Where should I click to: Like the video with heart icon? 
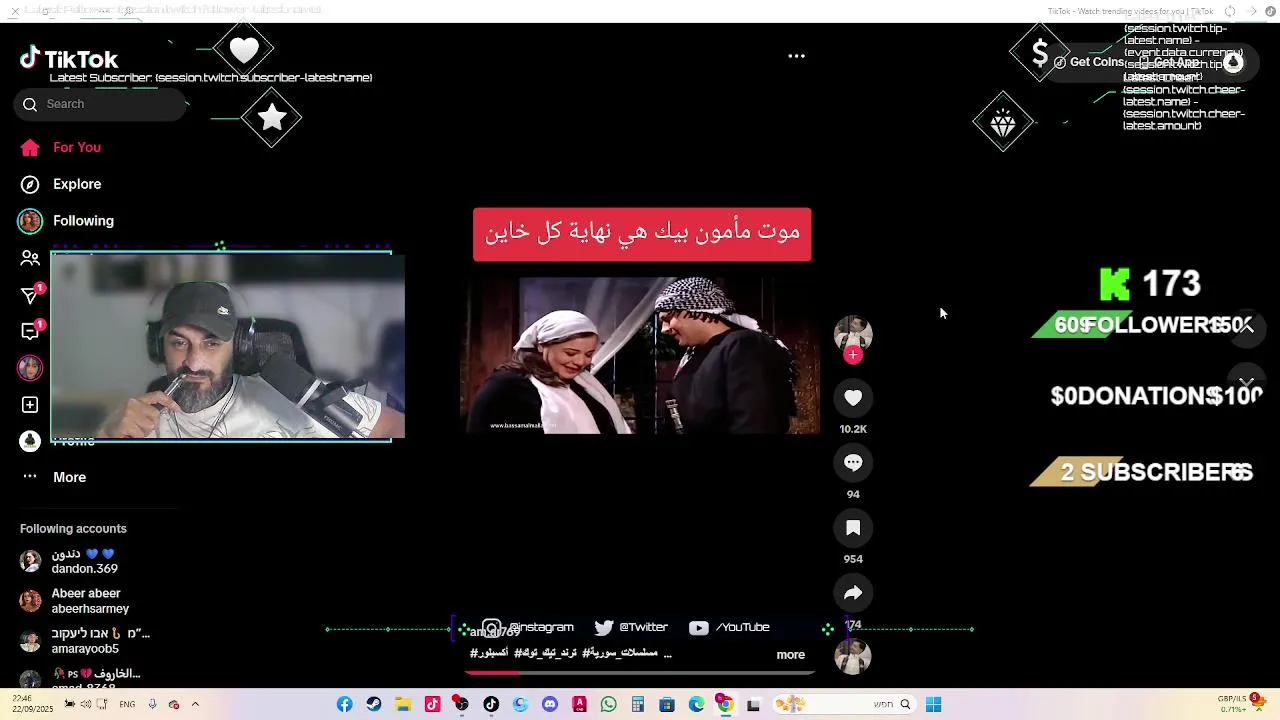(853, 398)
